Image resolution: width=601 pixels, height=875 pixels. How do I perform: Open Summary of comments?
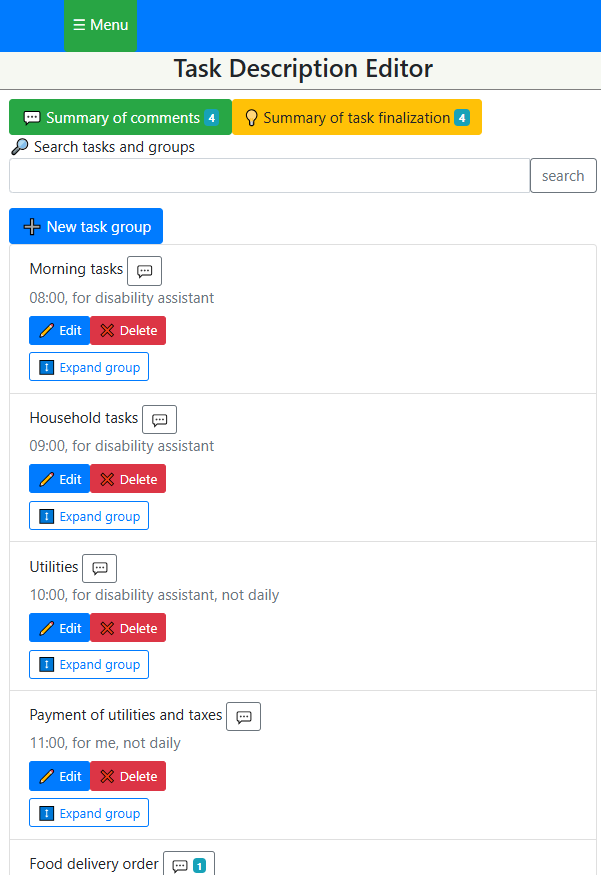120,118
